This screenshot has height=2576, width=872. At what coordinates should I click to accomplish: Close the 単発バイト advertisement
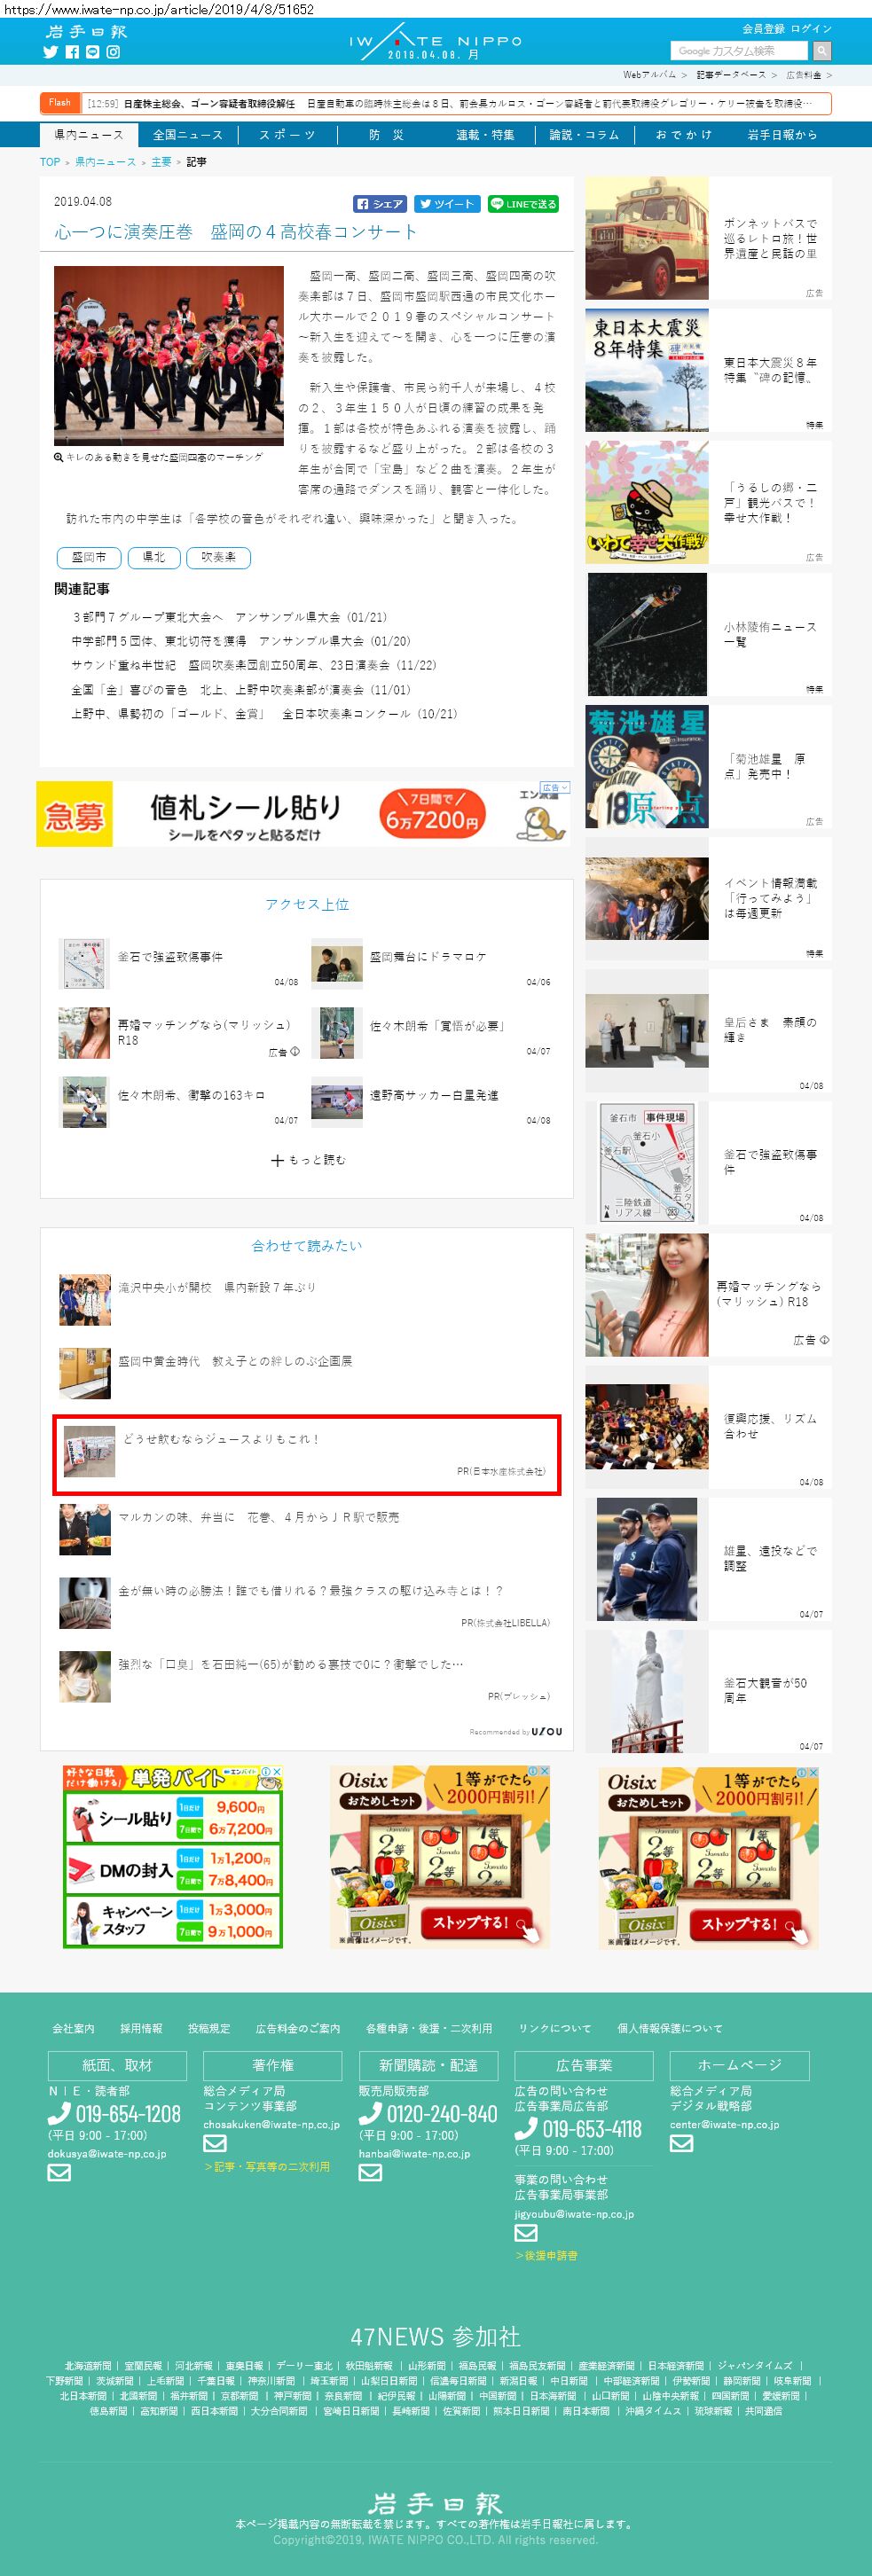point(277,1772)
